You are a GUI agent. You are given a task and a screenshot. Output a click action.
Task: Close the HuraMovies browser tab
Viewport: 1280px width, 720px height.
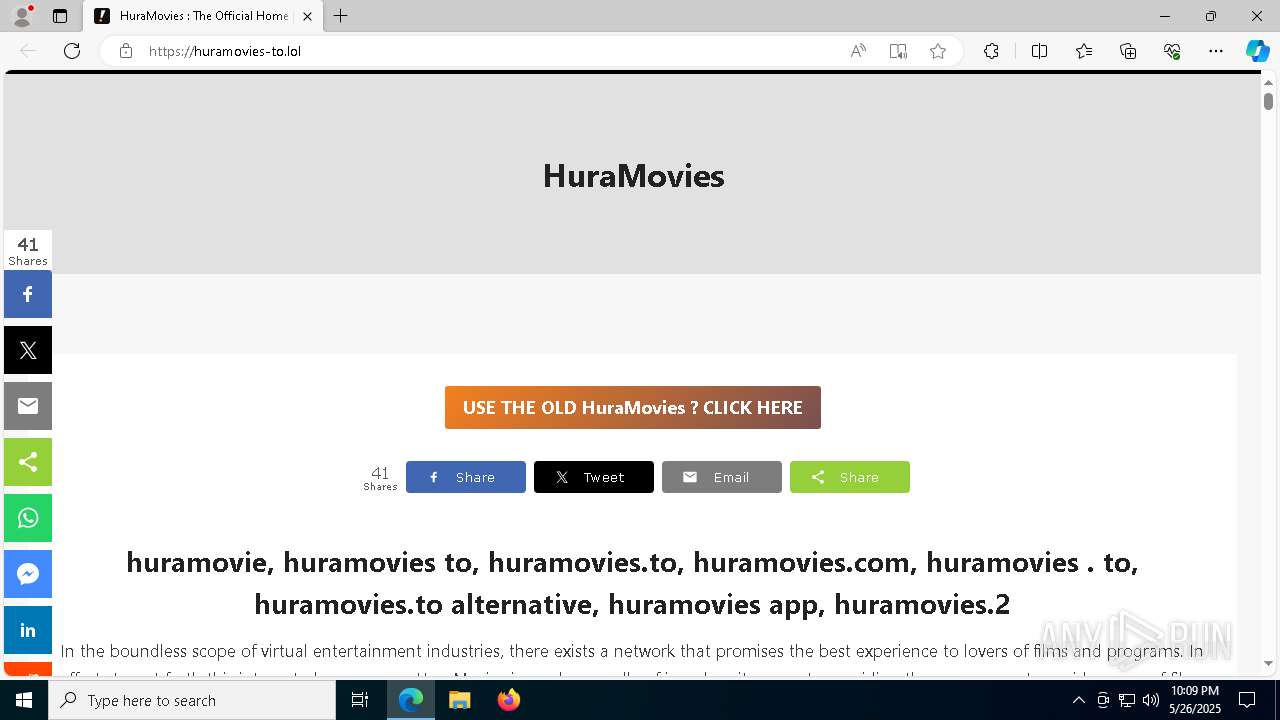pos(307,16)
